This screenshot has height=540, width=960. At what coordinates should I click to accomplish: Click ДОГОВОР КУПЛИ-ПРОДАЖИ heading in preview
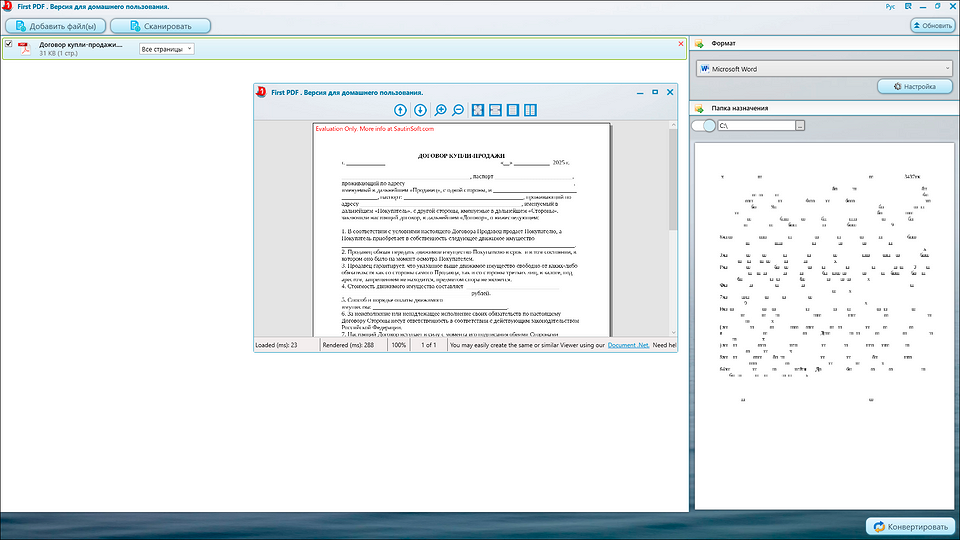pos(462,156)
